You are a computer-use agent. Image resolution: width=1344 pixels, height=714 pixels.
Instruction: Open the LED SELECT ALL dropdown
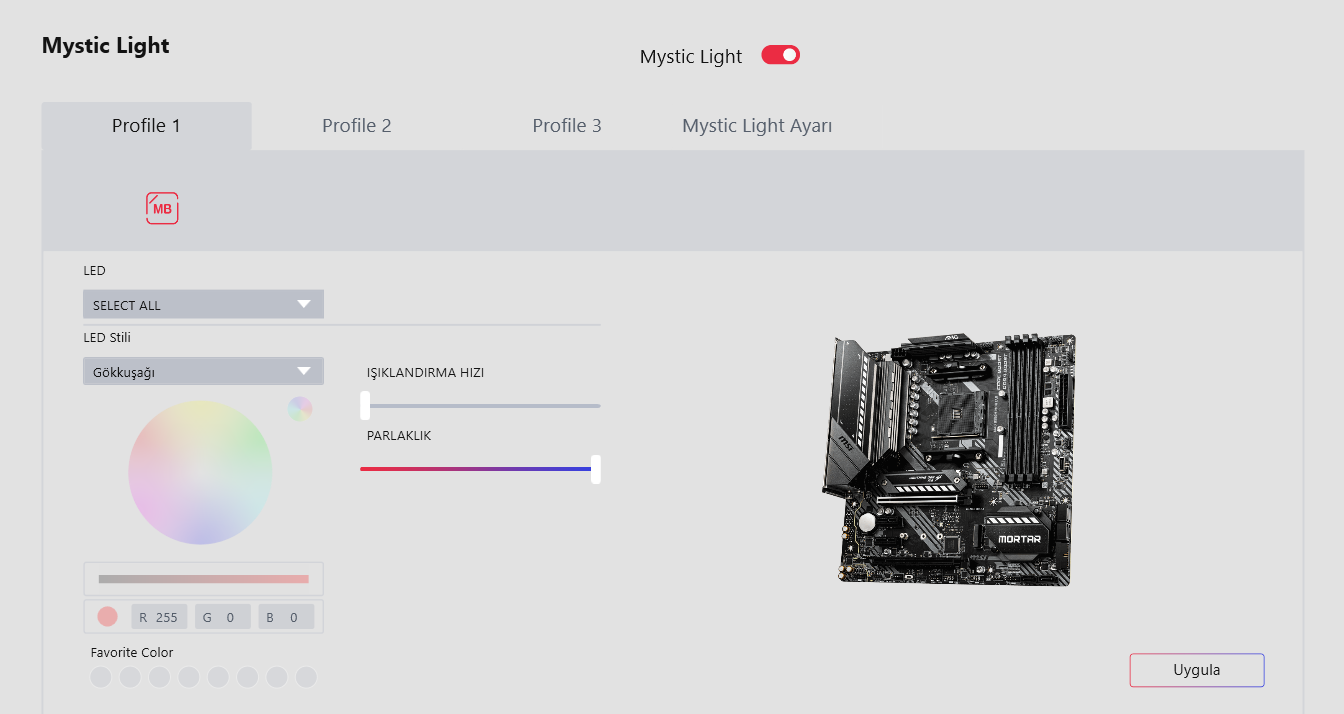pyautogui.click(x=203, y=304)
